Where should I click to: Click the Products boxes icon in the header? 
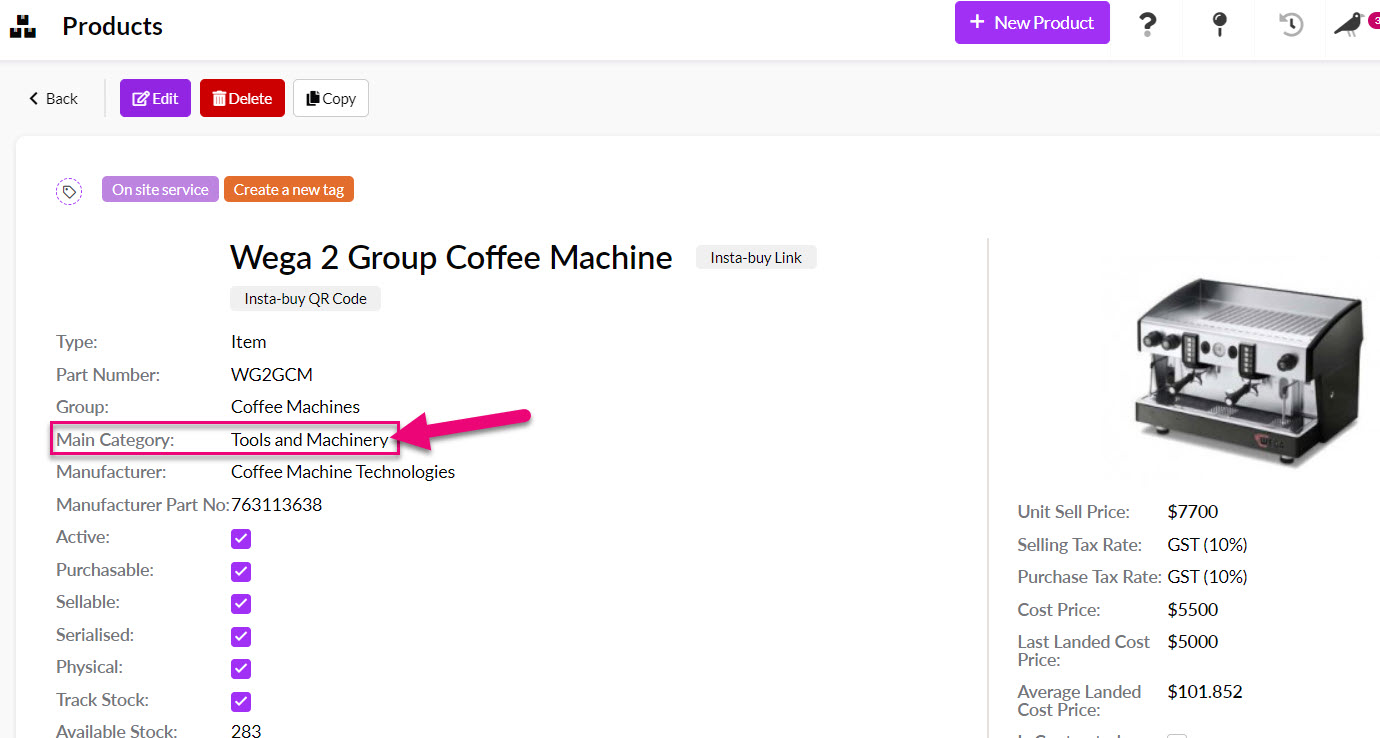22,26
